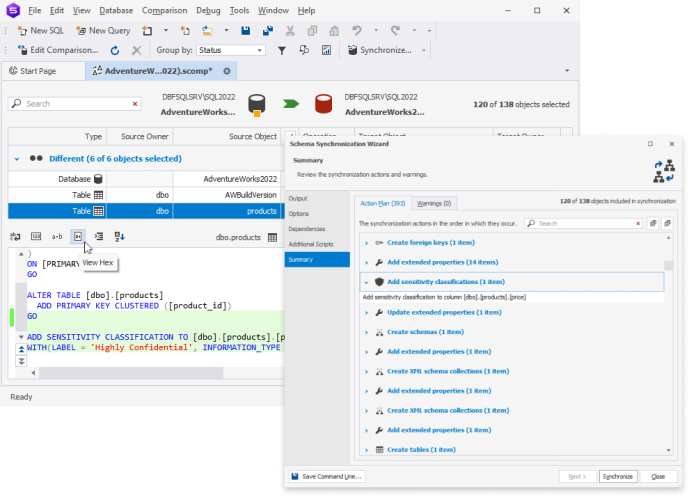
Task: Click the refresh comparison icon
Action: pos(115,51)
